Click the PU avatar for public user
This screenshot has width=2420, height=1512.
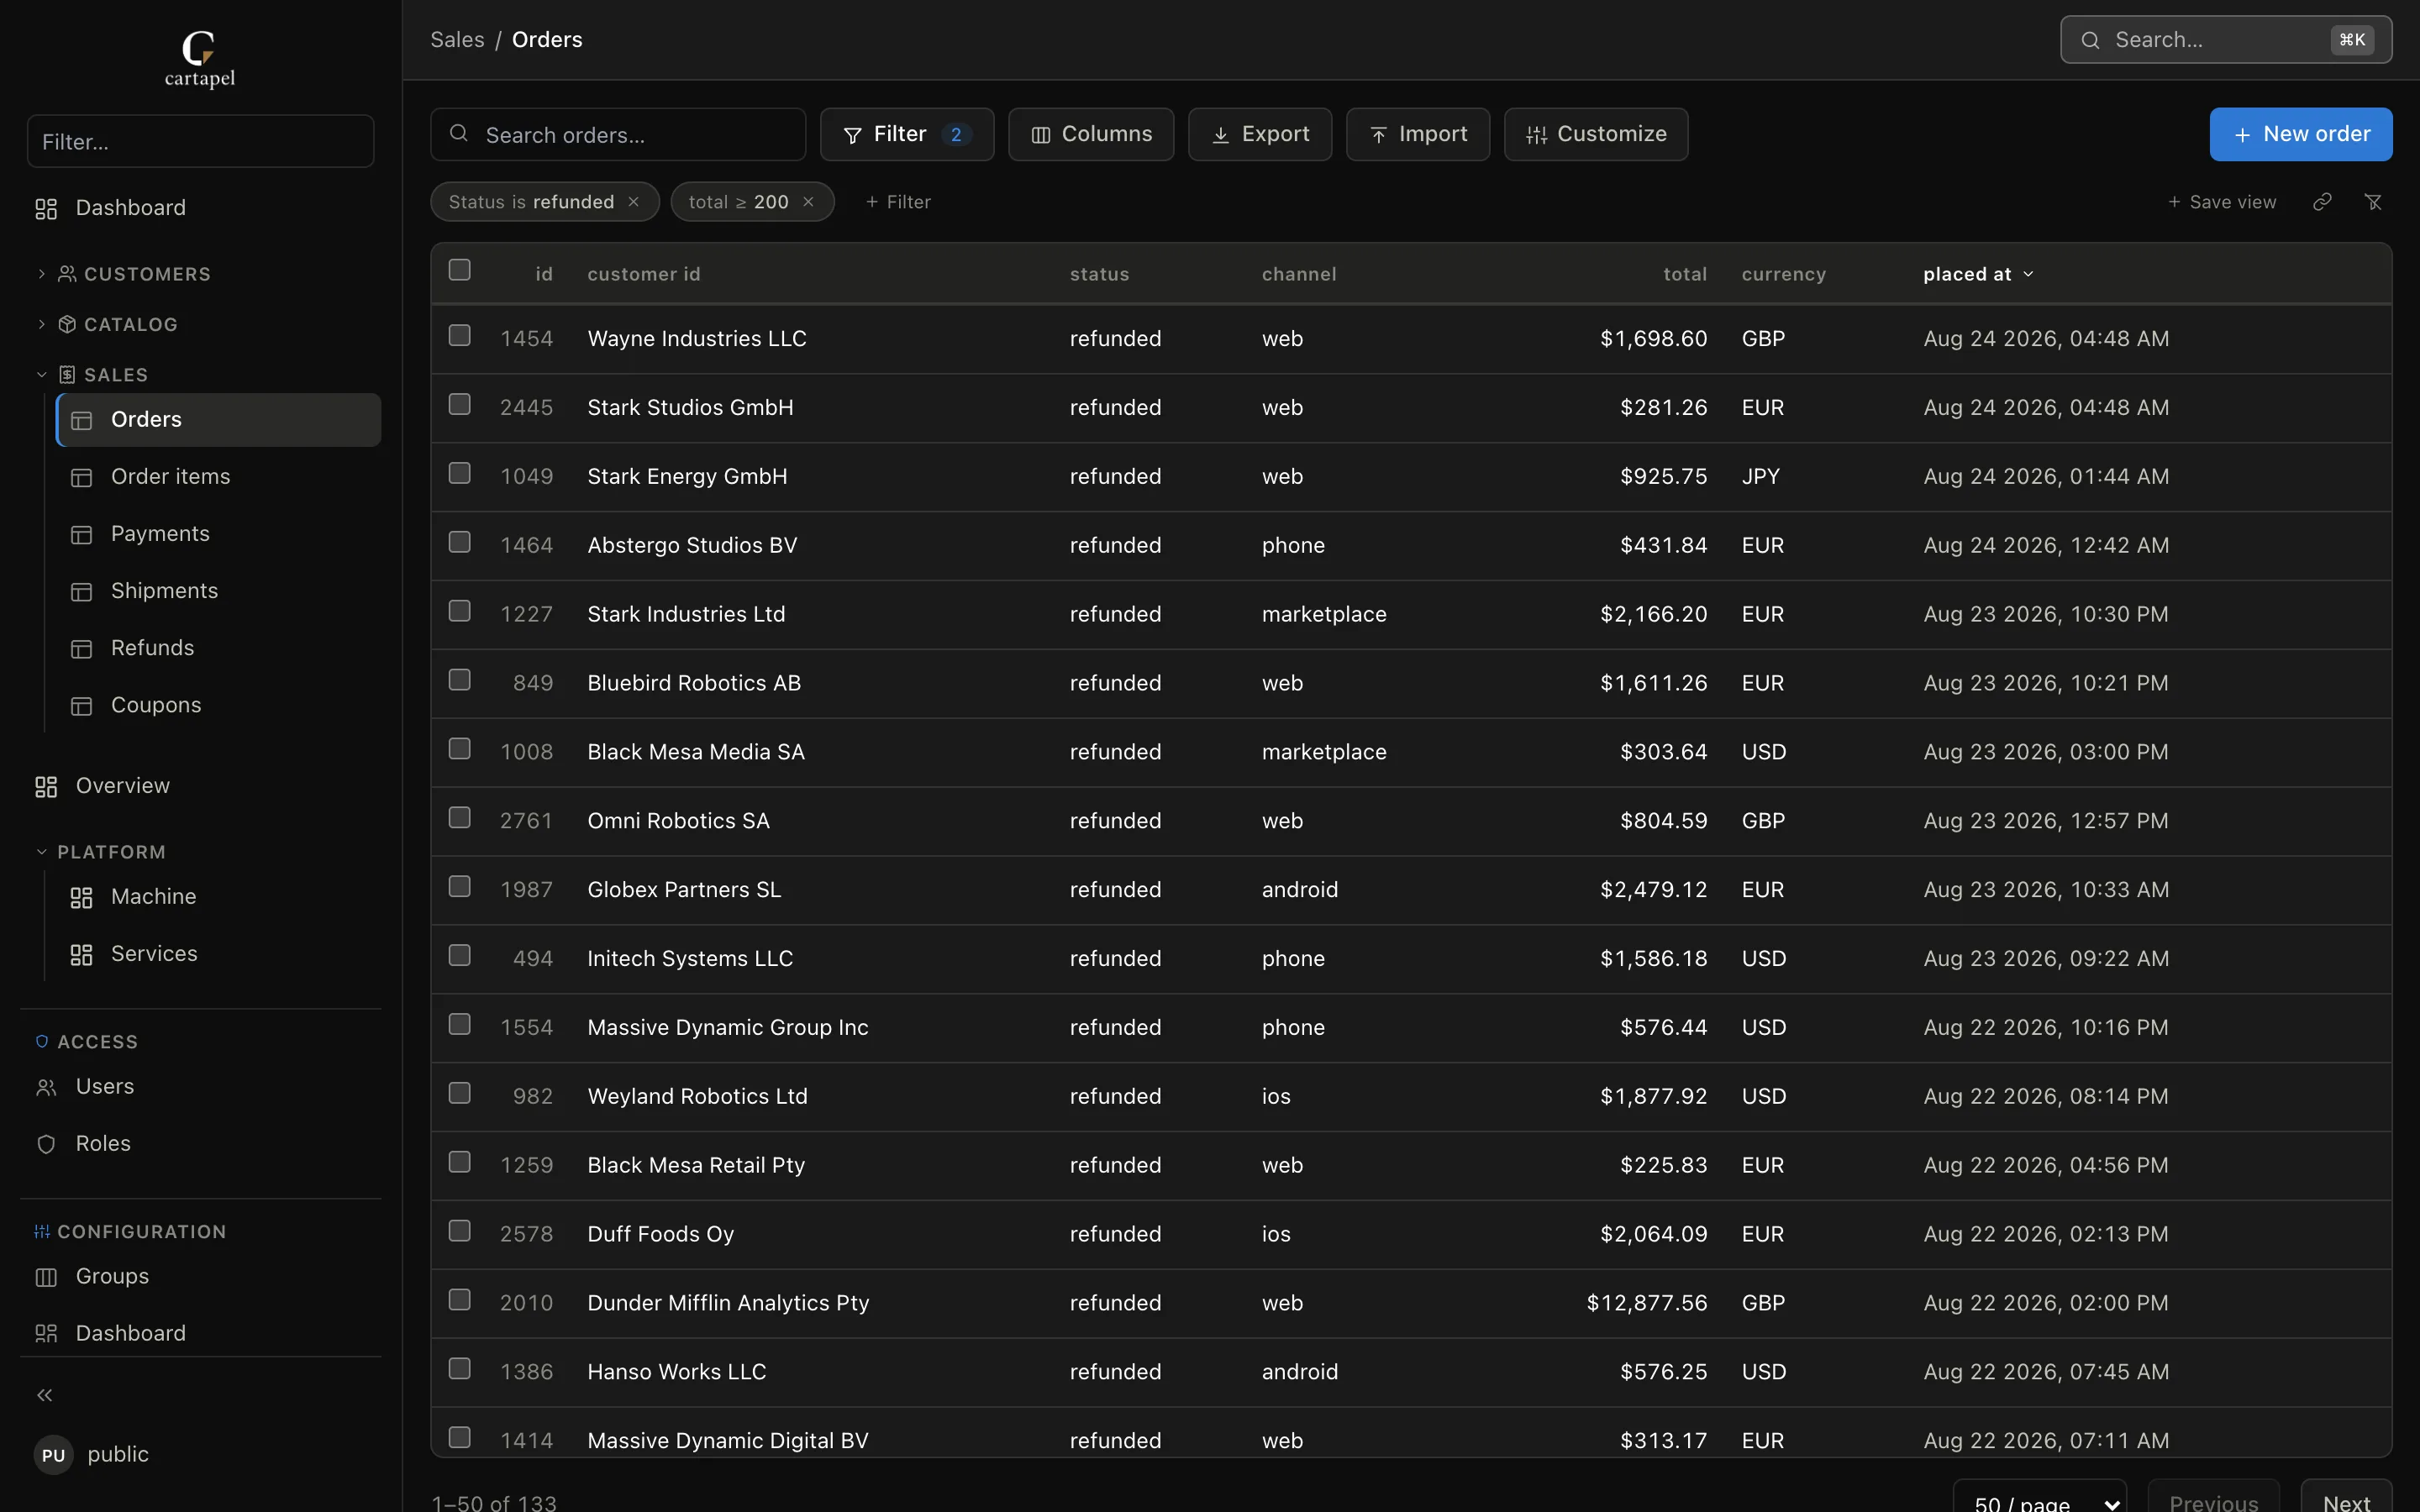click(x=54, y=1455)
